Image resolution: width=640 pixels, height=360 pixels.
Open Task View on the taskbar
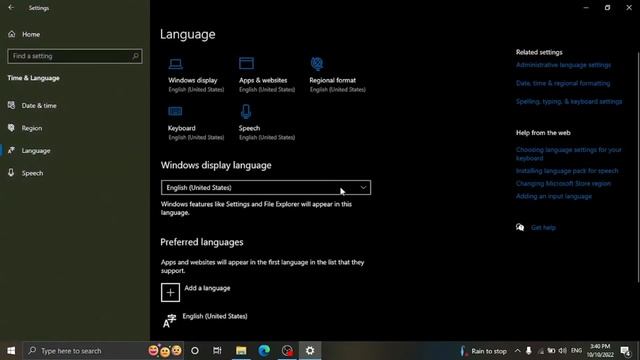[x=217, y=351]
